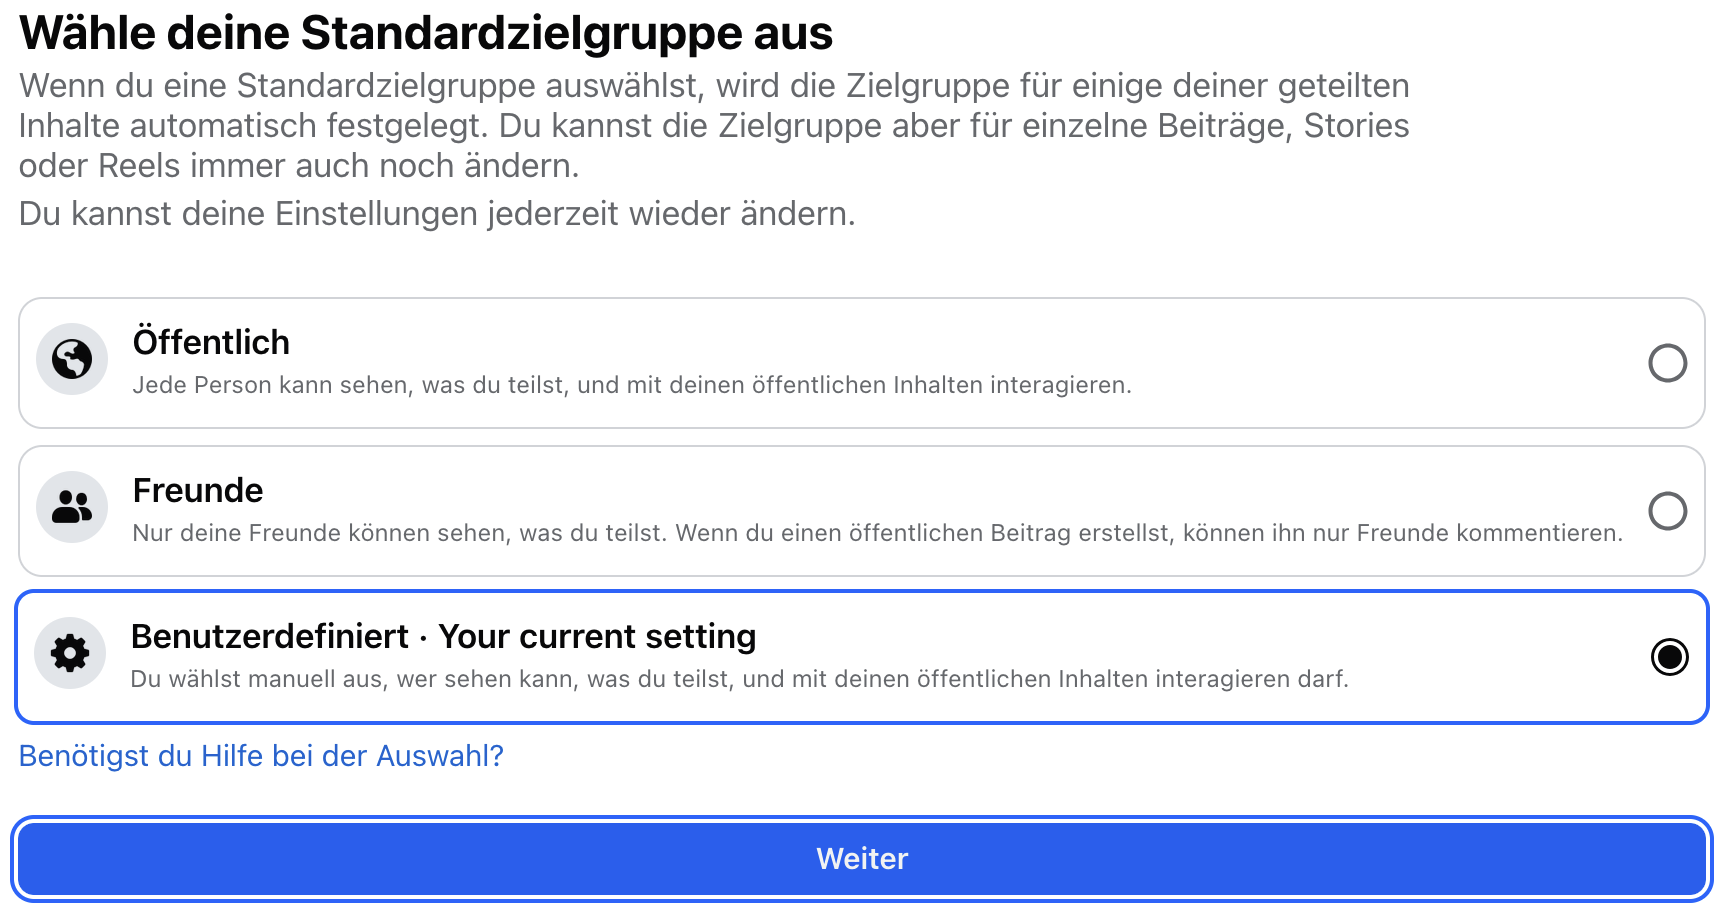Select the Freunde radio button
The image size is (1726, 918).
click(x=1667, y=511)
